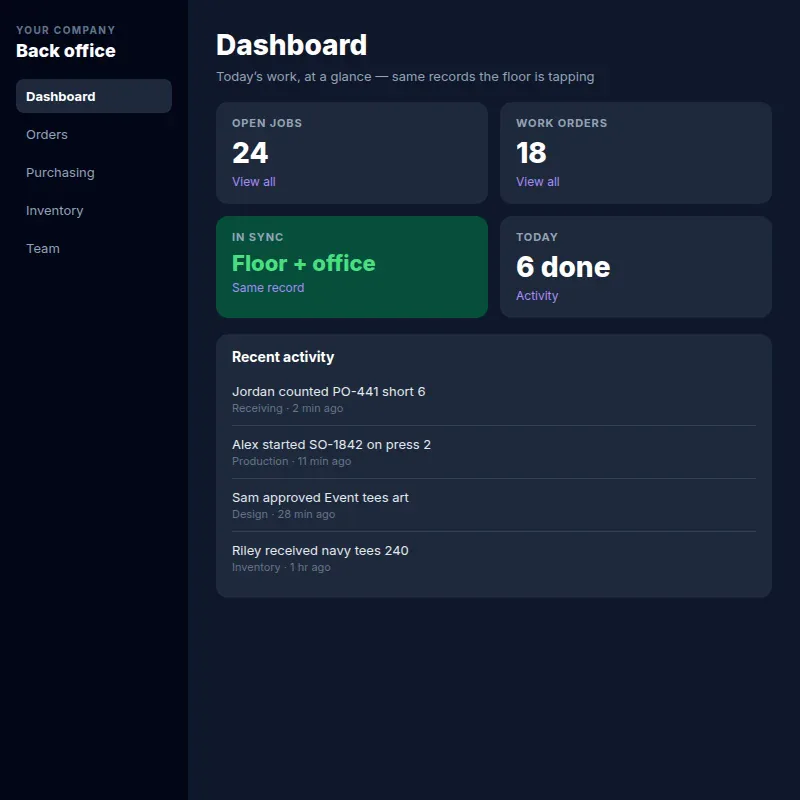Click View all under Open Jobs

coord(254,182)
